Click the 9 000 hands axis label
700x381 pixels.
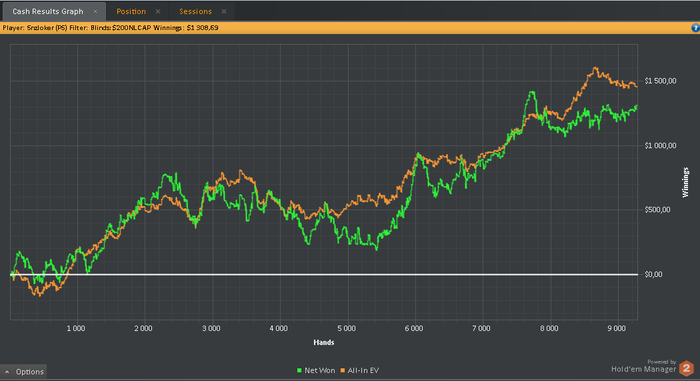tap(617, 328)
